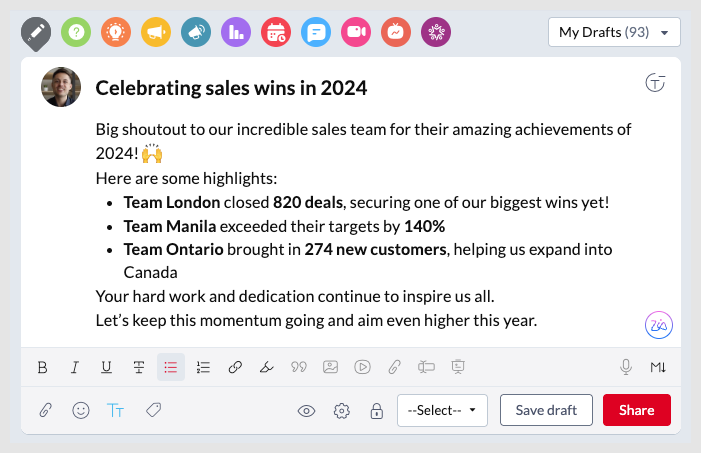Click the microphone dictation icon
This screenshot has height=453, width=701.
[x=626, y=367]
